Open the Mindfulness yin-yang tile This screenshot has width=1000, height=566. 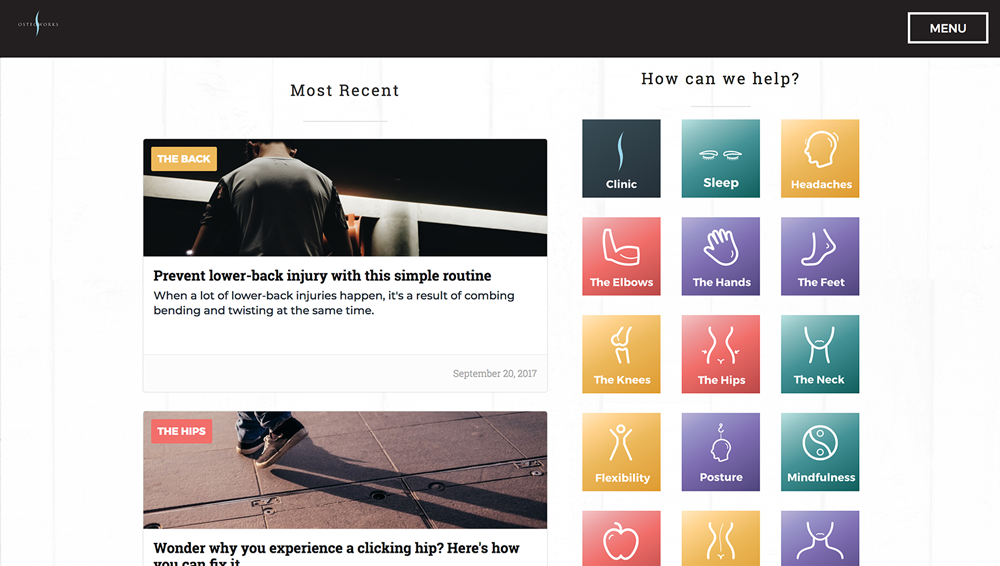(820, 452)
